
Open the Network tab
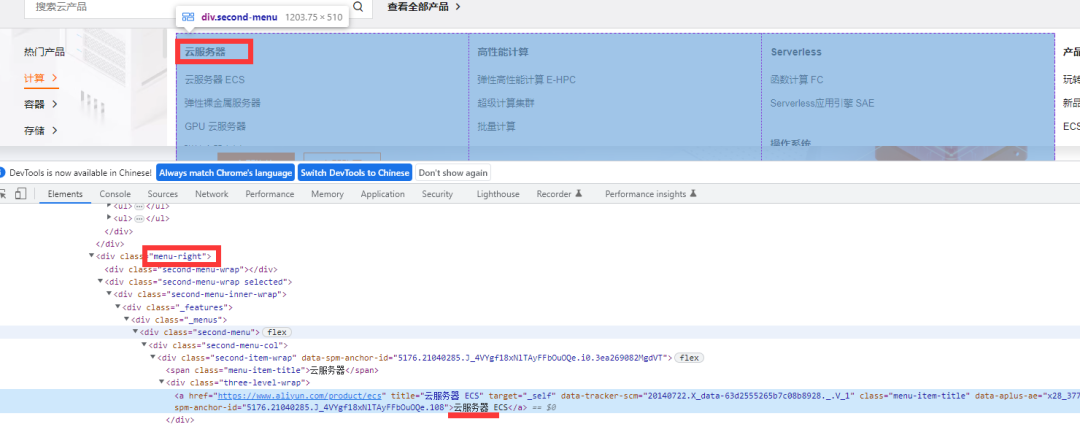point(211,194)
